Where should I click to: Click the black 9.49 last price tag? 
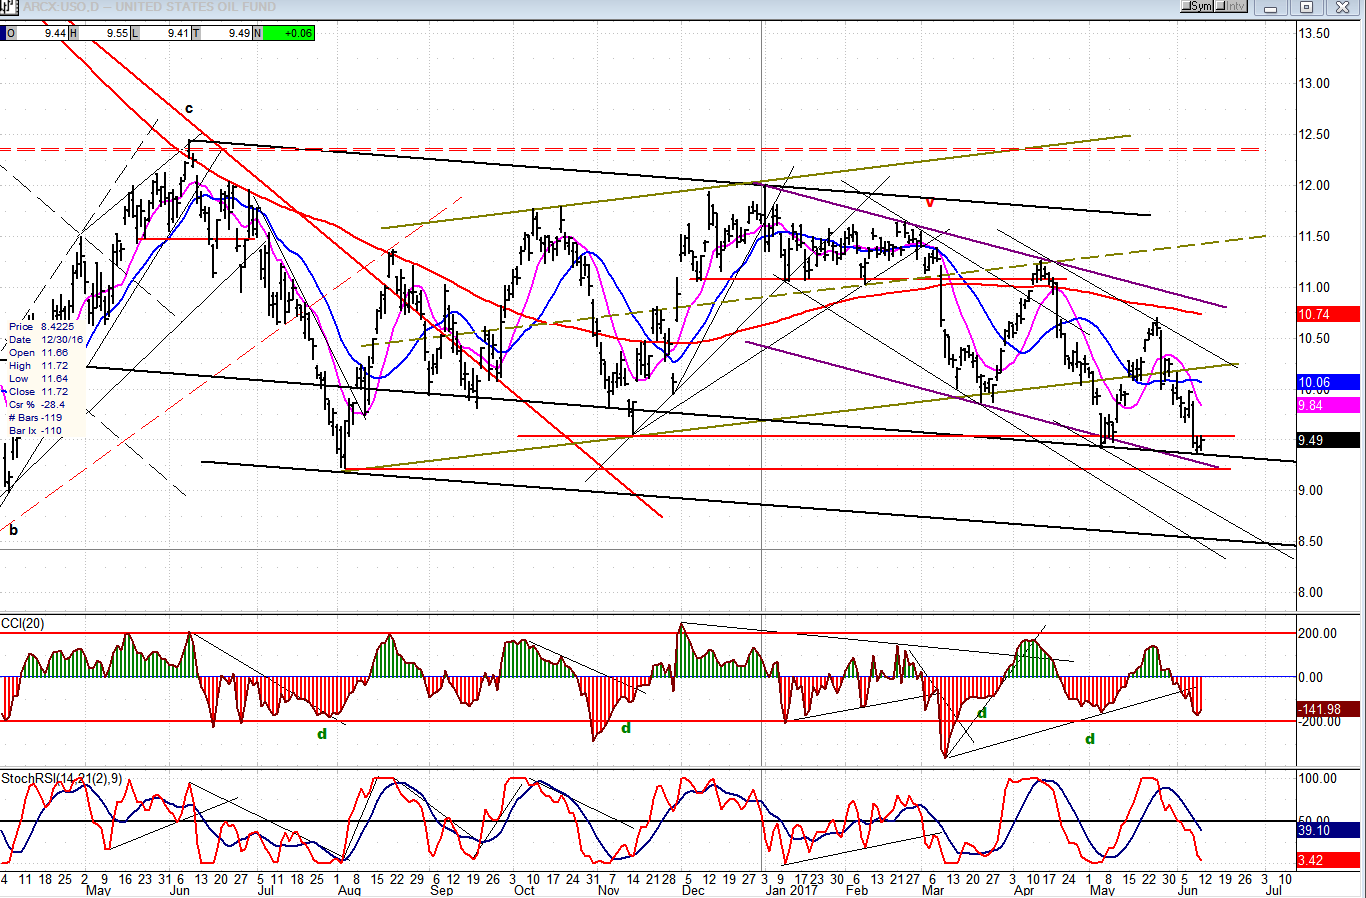click(1327, 440)
